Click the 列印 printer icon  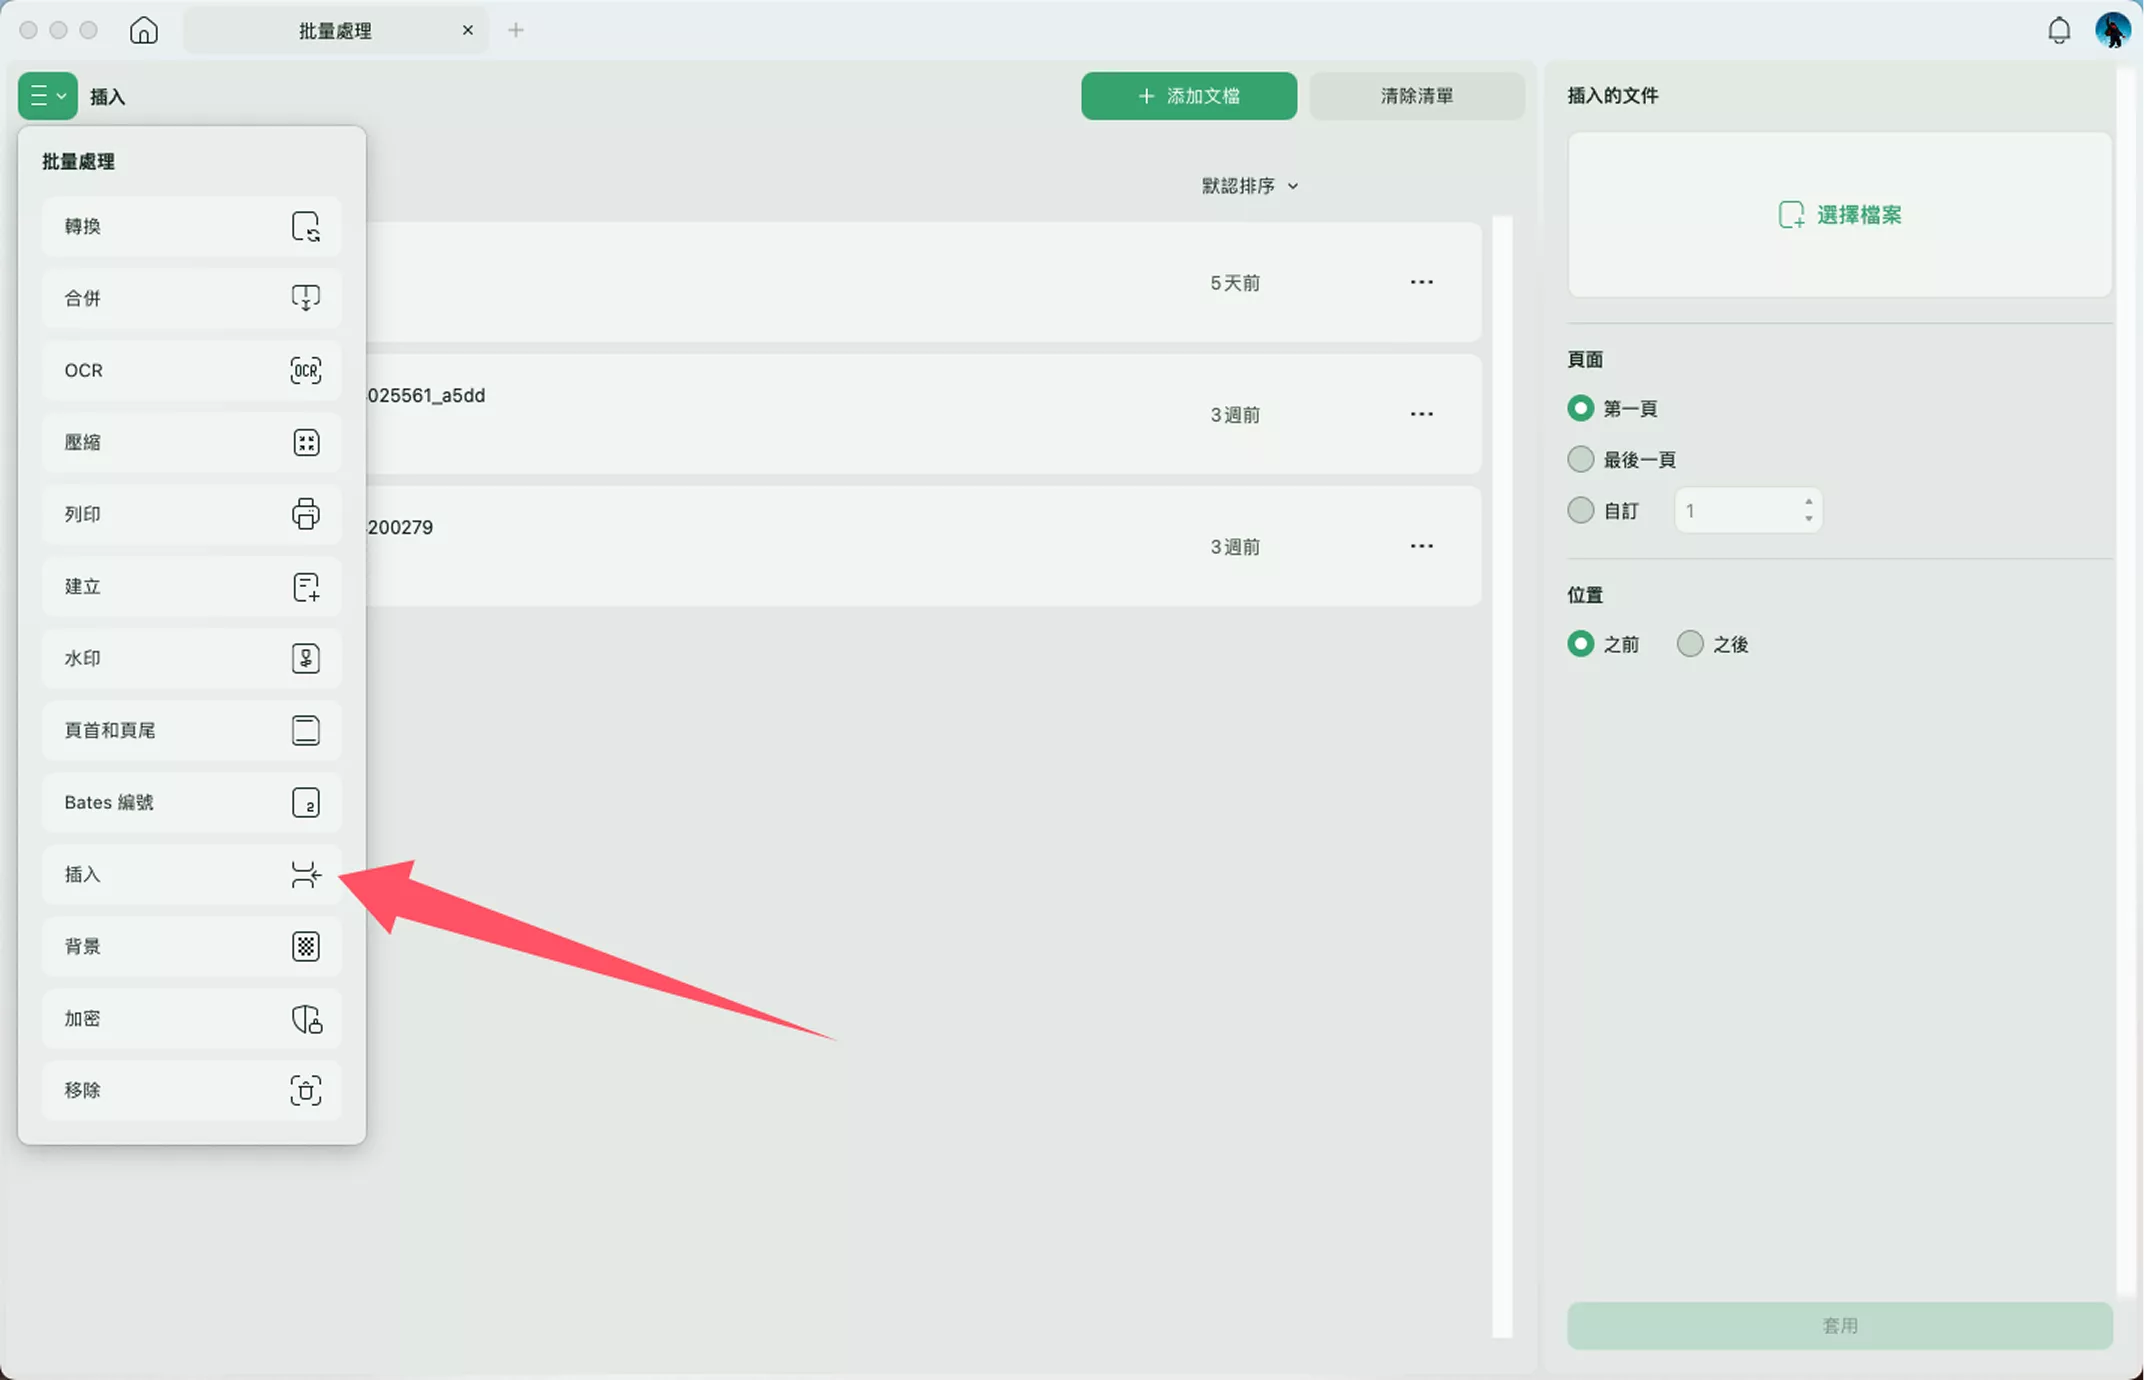[306, 514]
